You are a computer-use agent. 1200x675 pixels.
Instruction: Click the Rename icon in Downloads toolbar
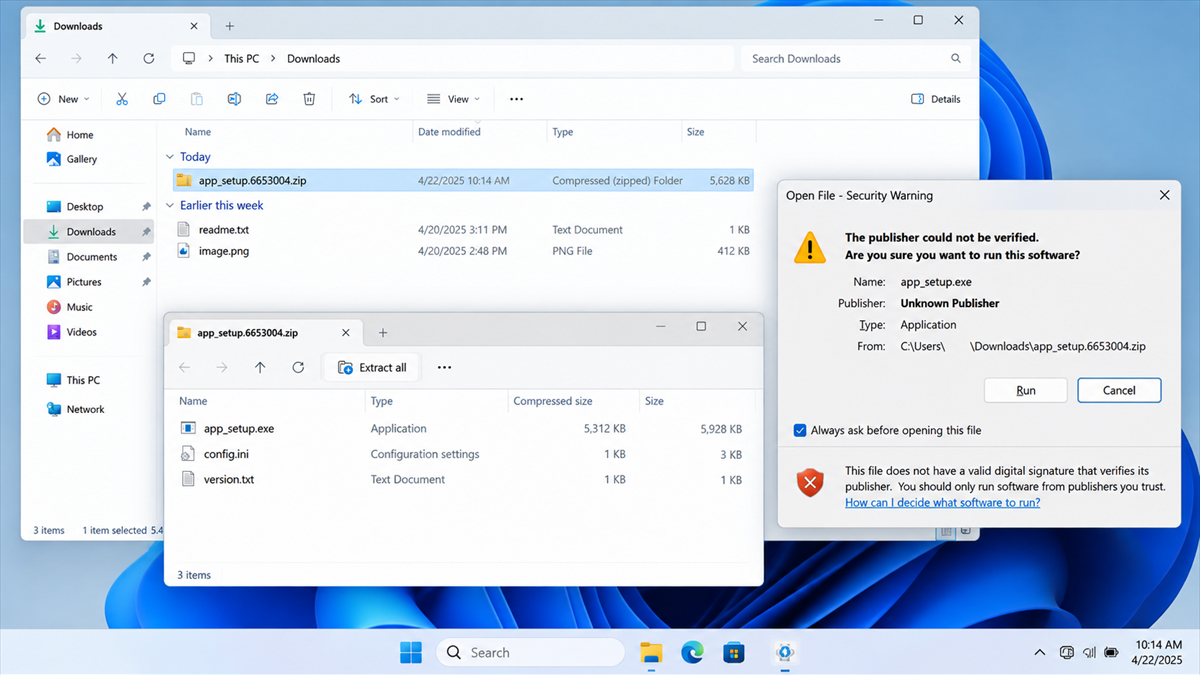click(x=234, y=99)
